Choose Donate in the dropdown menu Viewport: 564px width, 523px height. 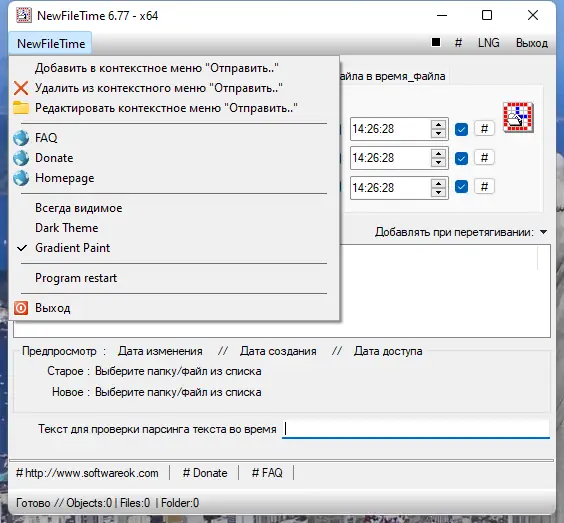click(x=174, y=158)
